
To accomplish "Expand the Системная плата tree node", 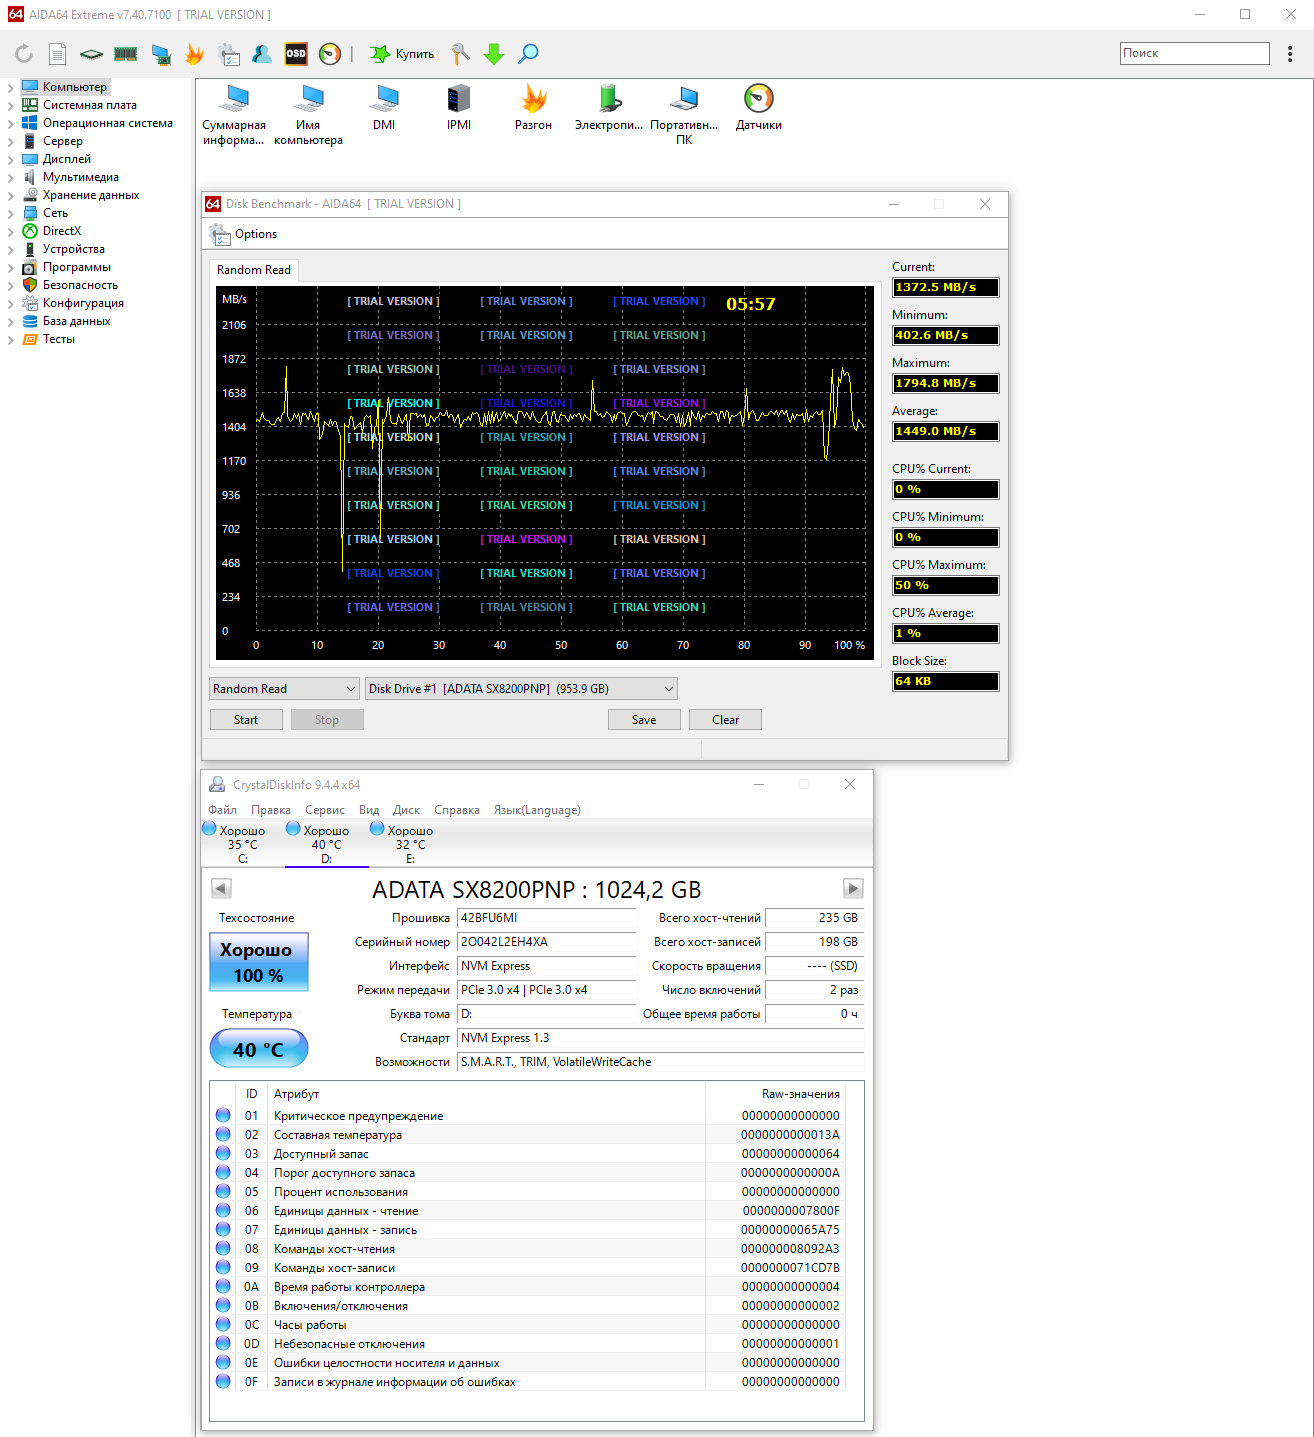I will click(x=10, y=106).
